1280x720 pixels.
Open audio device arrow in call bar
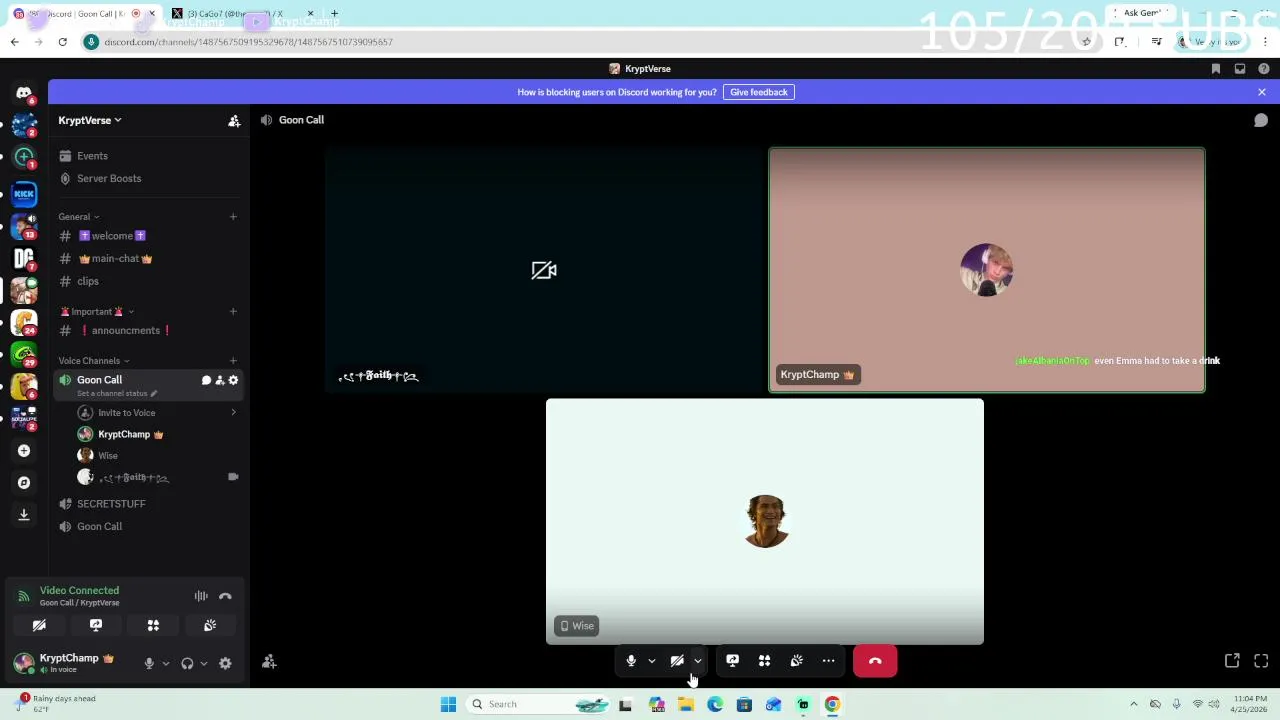point(651,661)
